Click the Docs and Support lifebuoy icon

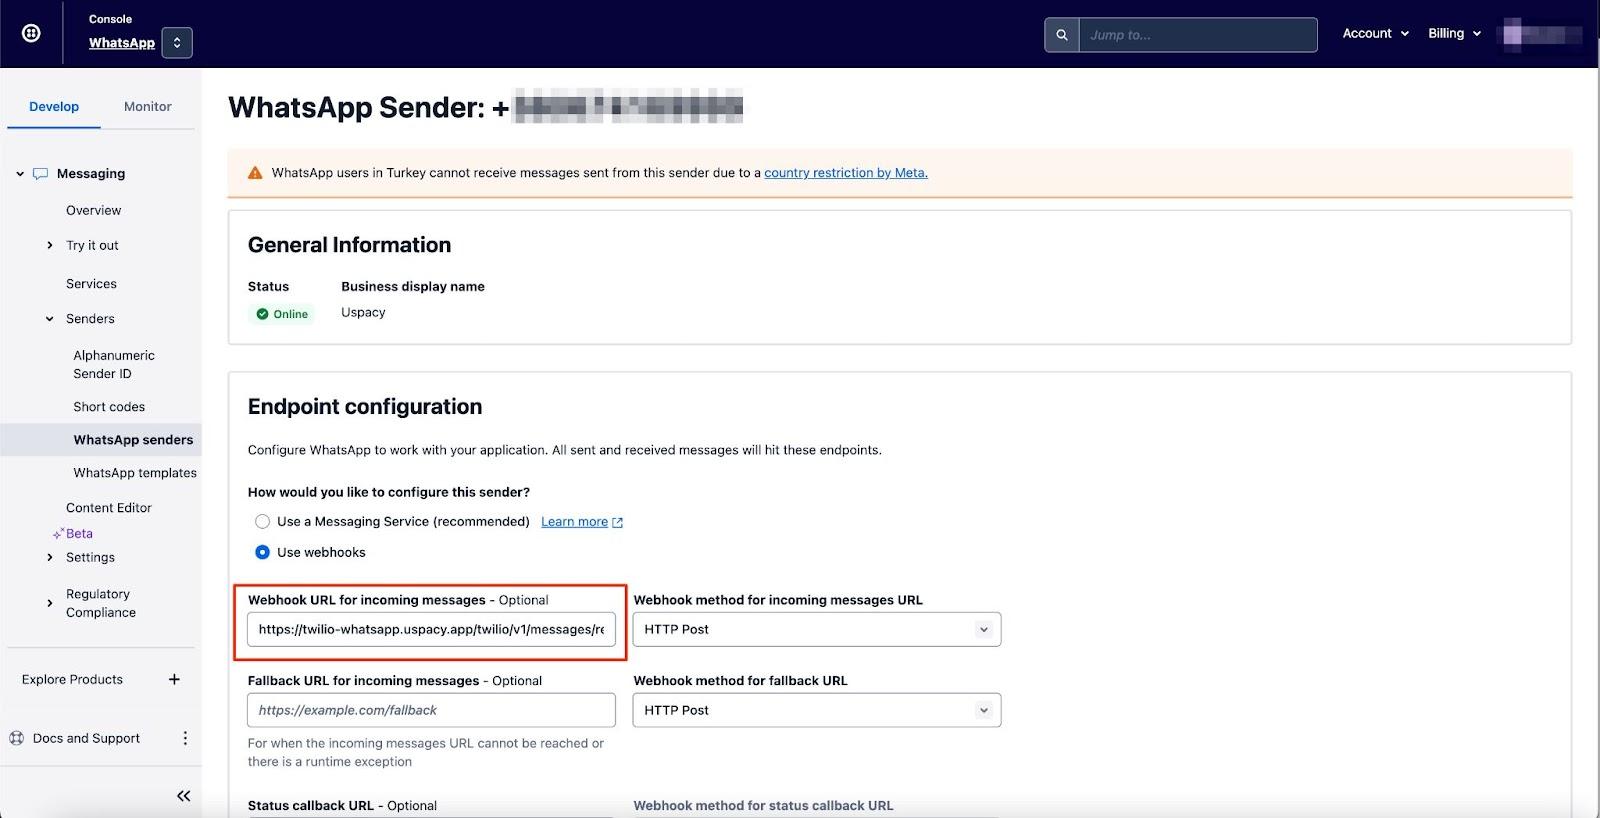17,738
